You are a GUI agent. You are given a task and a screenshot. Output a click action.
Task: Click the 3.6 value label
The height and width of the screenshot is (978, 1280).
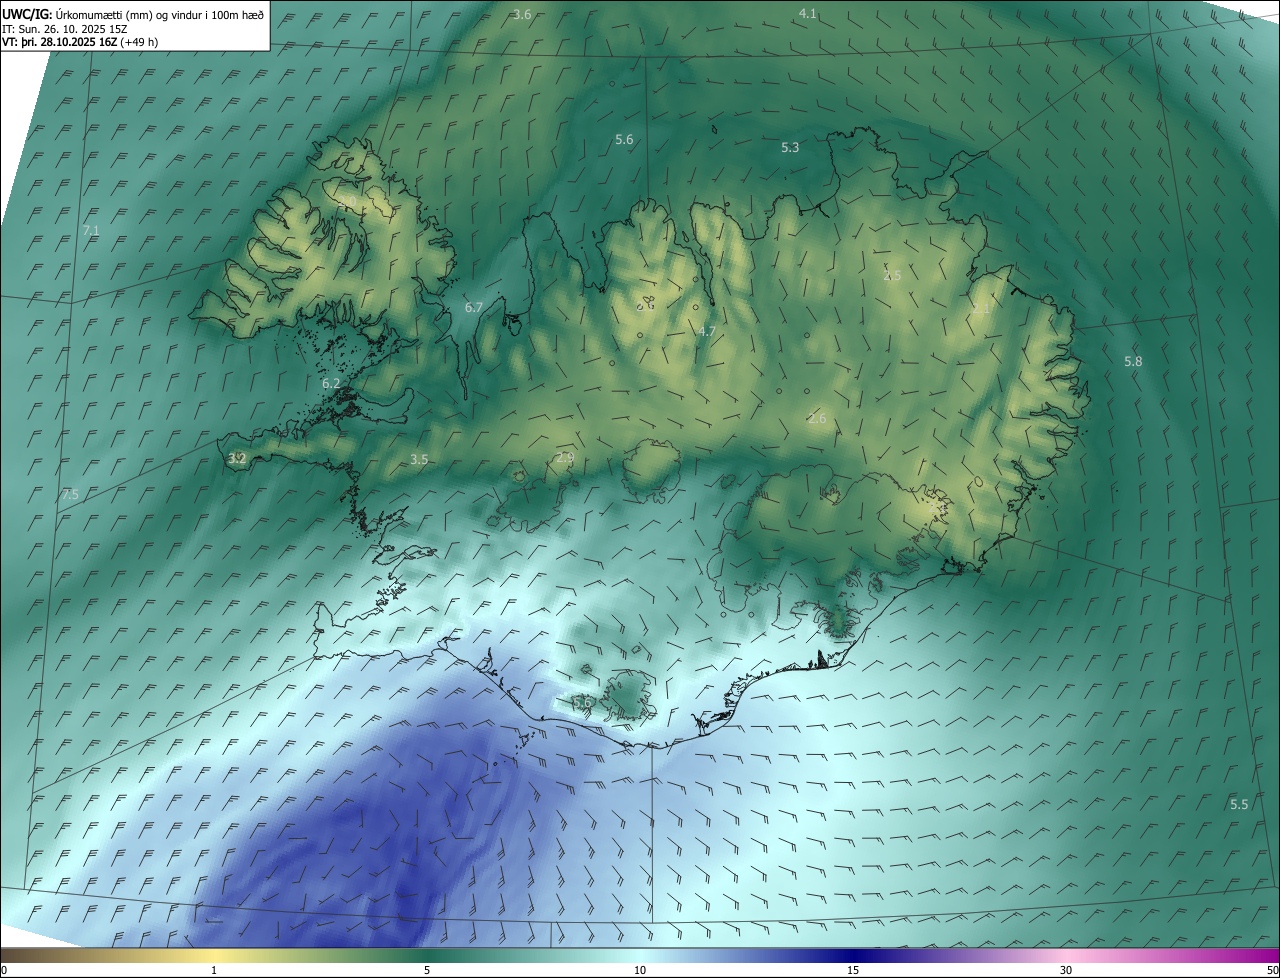[x=522, y=14]
